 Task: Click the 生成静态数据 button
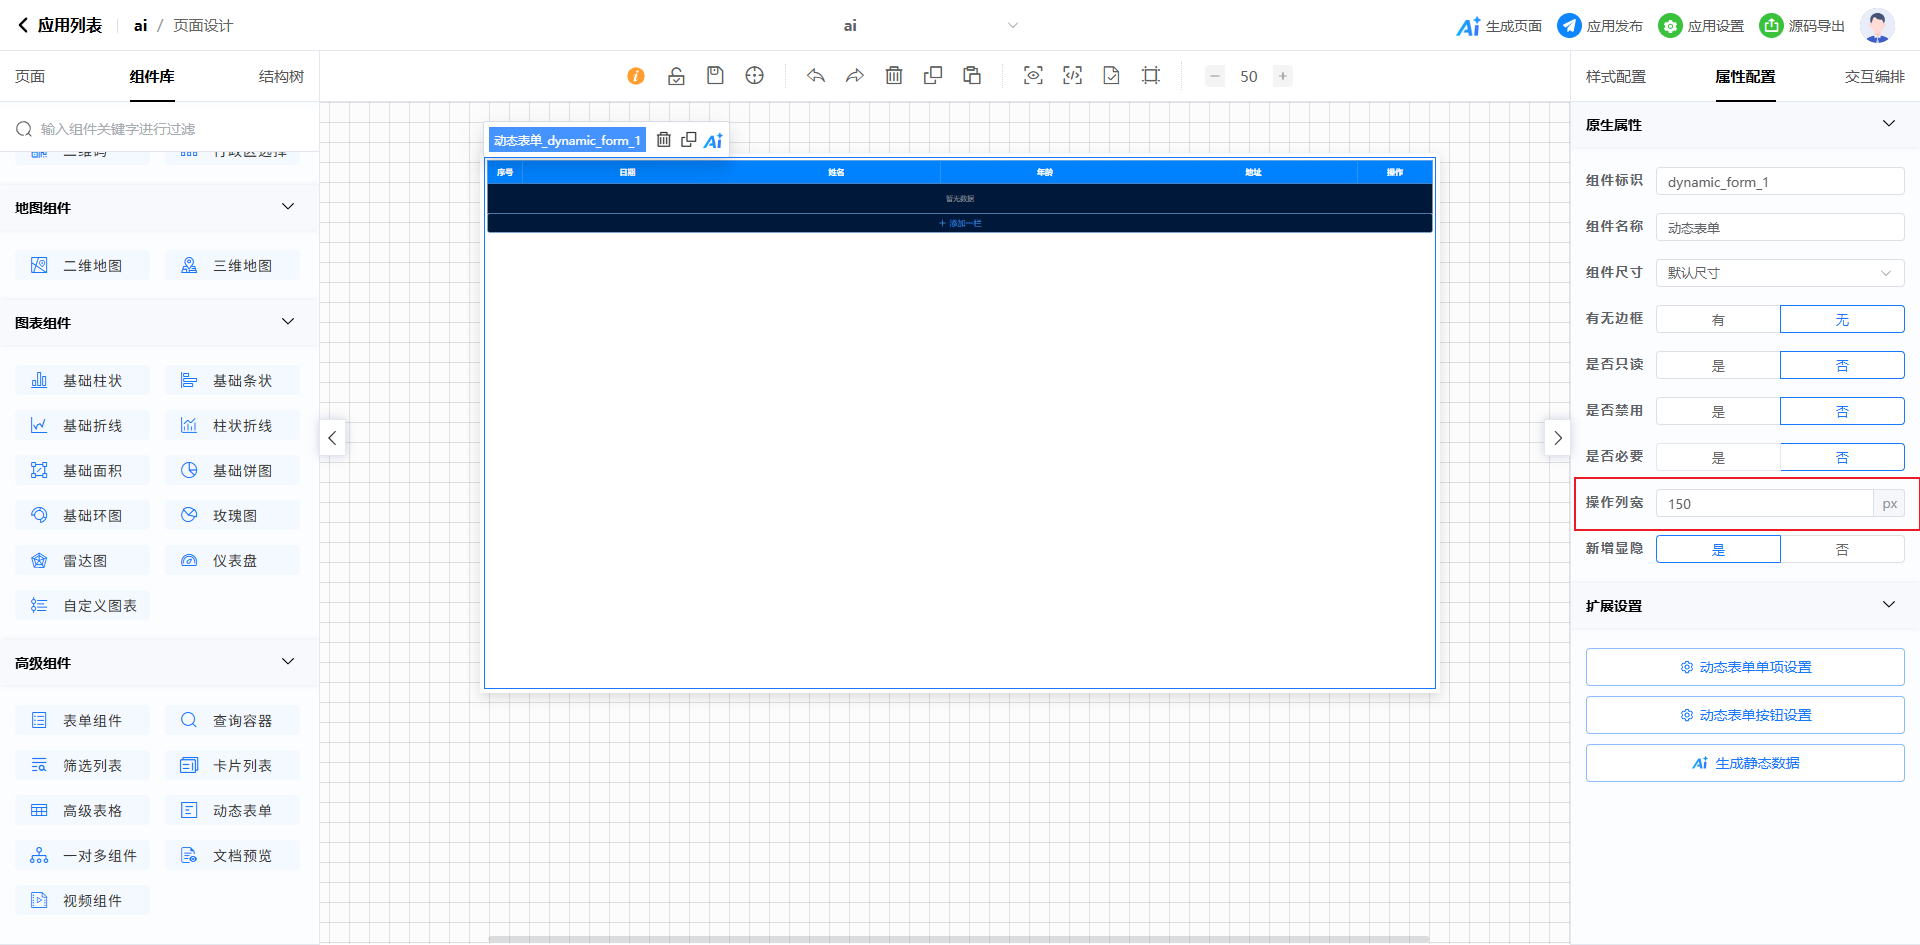pos(1745,763)
